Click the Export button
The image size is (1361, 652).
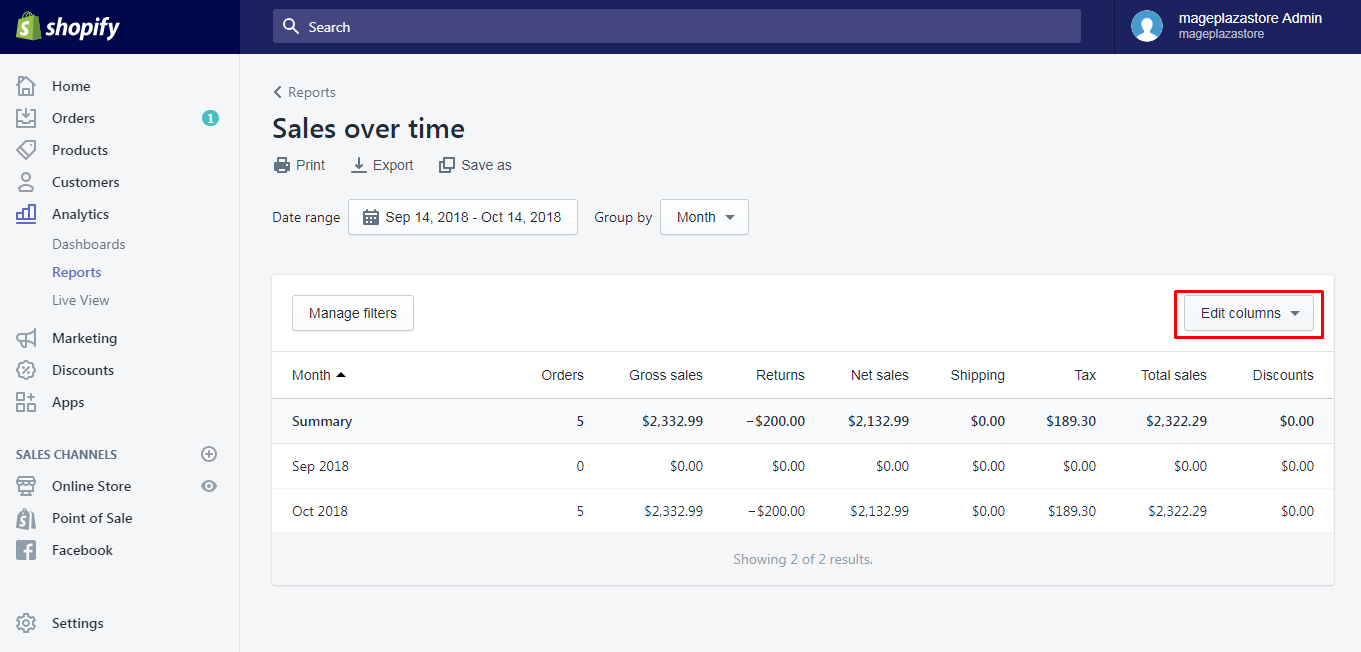point(382,165)
